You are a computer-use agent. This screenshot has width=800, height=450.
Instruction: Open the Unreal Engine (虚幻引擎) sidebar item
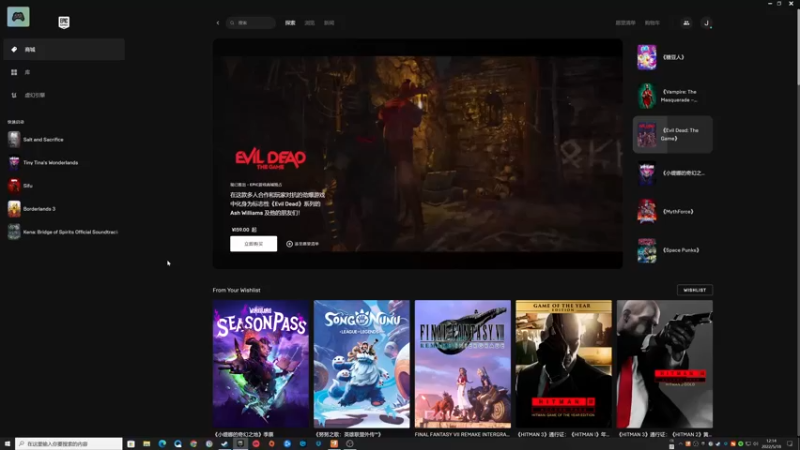[64, 95]
